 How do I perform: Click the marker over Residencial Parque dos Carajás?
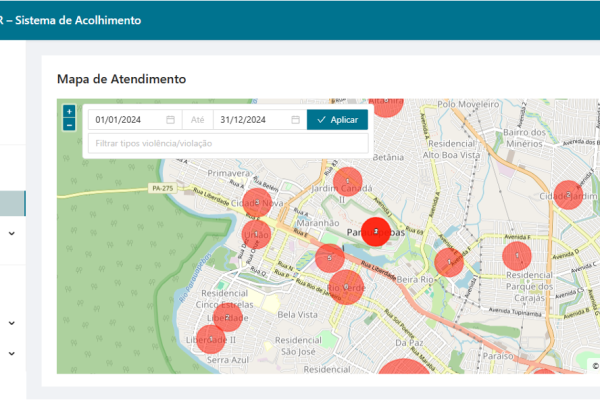click(517, 257)
